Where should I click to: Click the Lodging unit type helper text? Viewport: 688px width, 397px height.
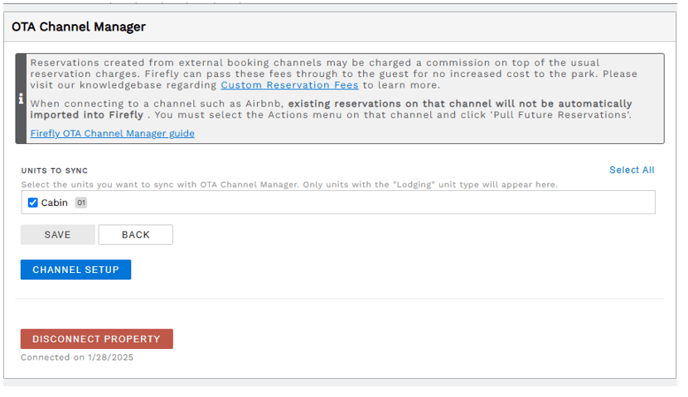coord(290,185)
